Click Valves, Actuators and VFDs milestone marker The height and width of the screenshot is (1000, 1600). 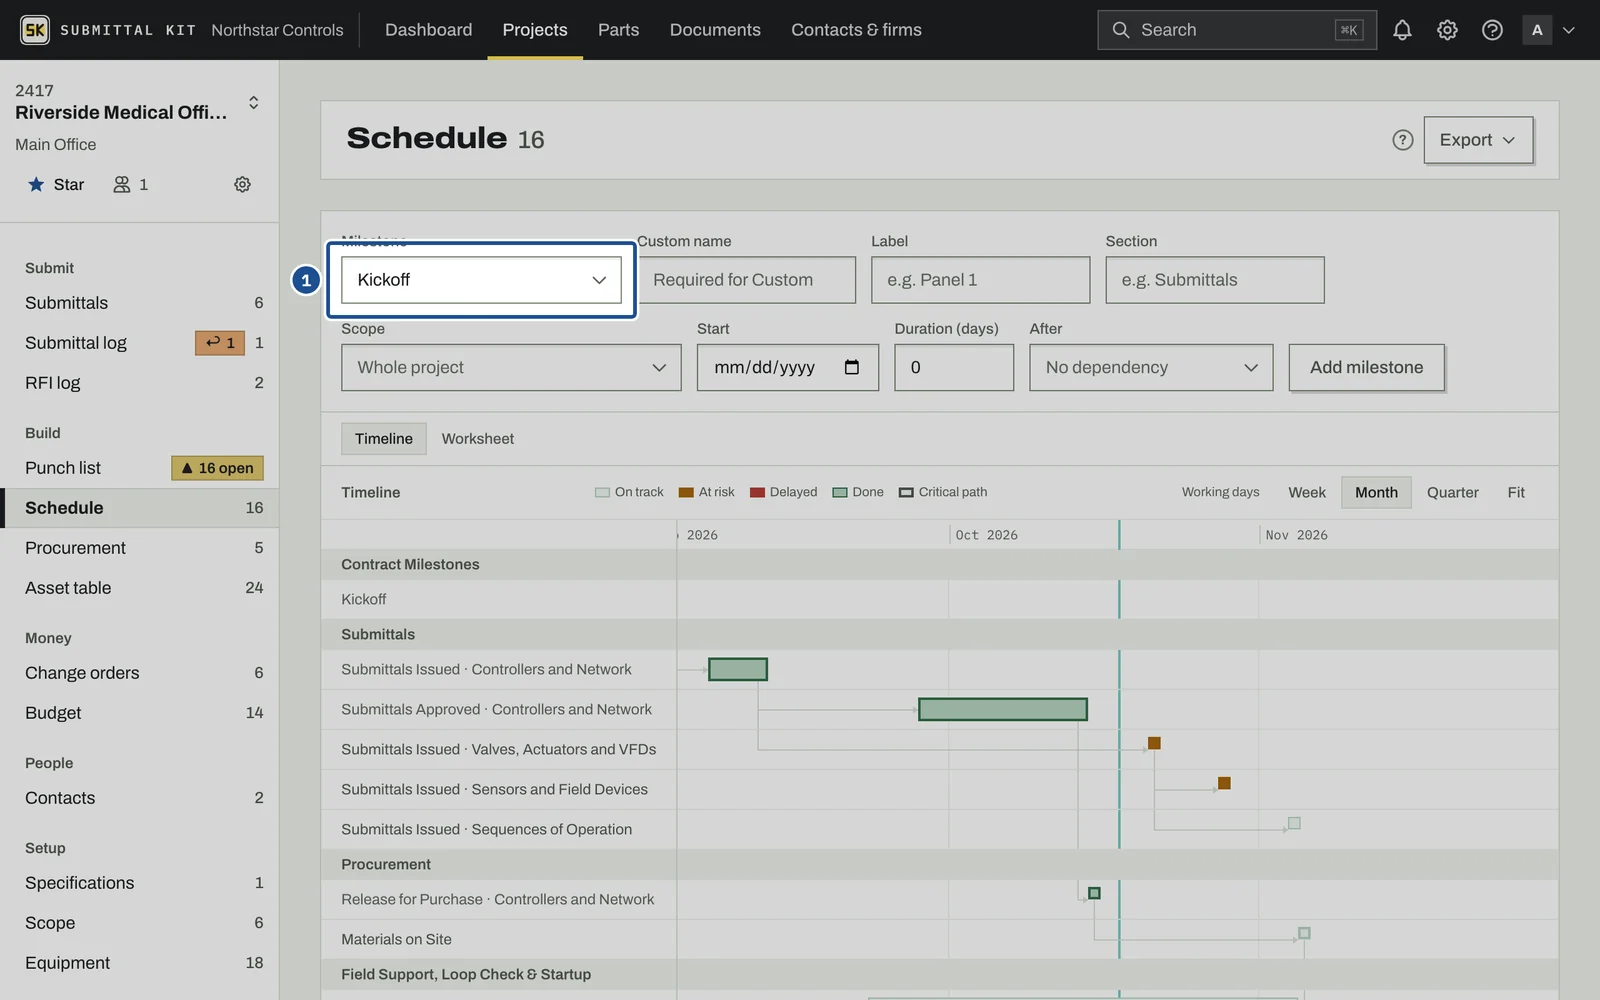(x=1154, y=743)
